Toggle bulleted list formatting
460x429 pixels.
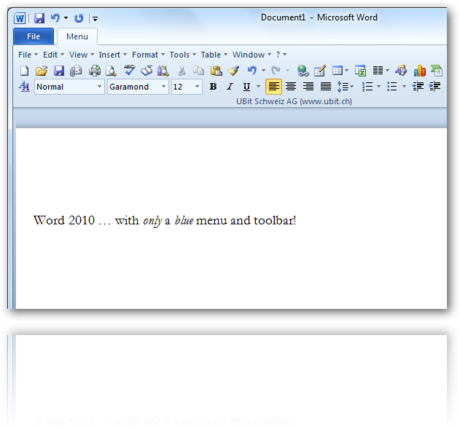[x=392, y=87]
